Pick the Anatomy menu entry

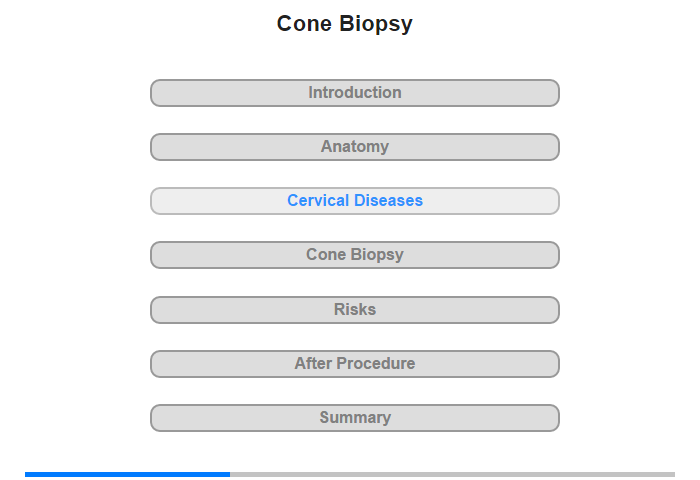coord(354,147)
